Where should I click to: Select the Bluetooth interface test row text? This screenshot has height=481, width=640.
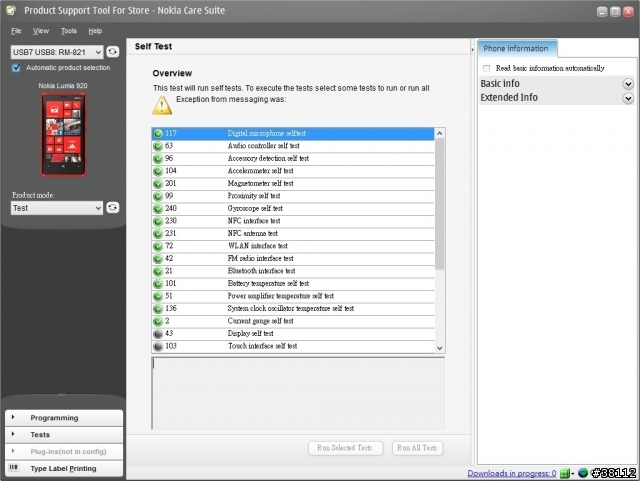pos(261,271)
